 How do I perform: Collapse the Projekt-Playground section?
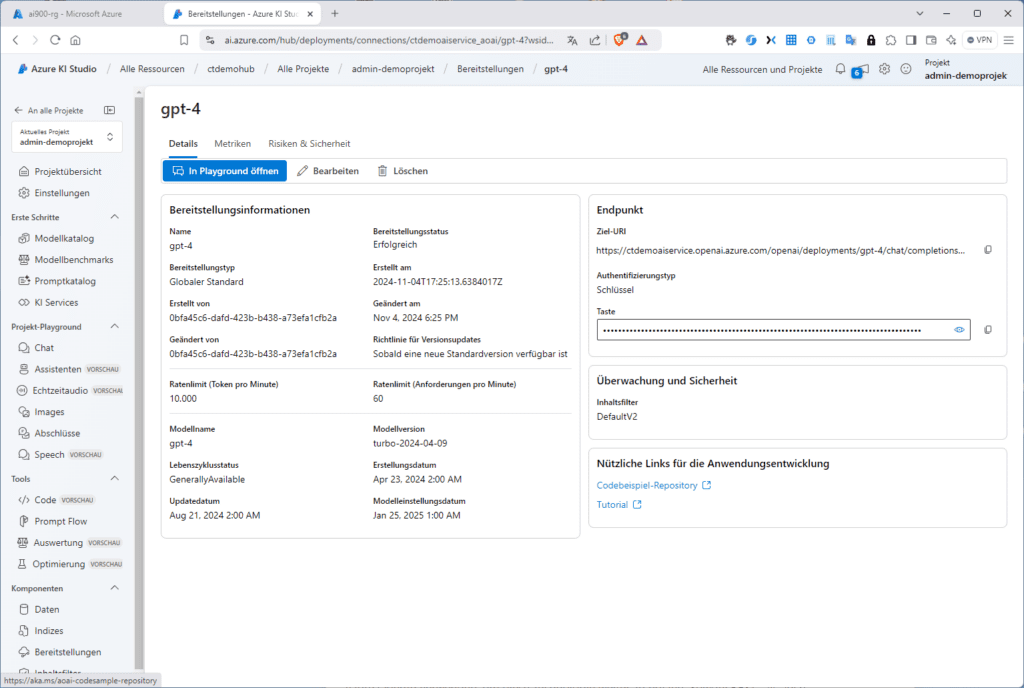115,326
